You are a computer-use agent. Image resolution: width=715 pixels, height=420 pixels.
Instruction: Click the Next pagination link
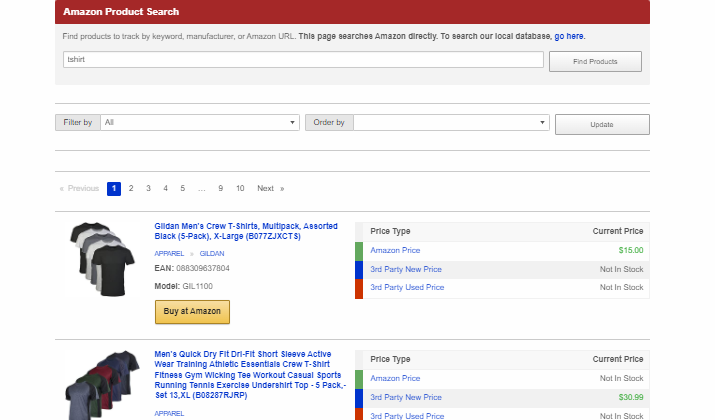click(x=270, y=188)
